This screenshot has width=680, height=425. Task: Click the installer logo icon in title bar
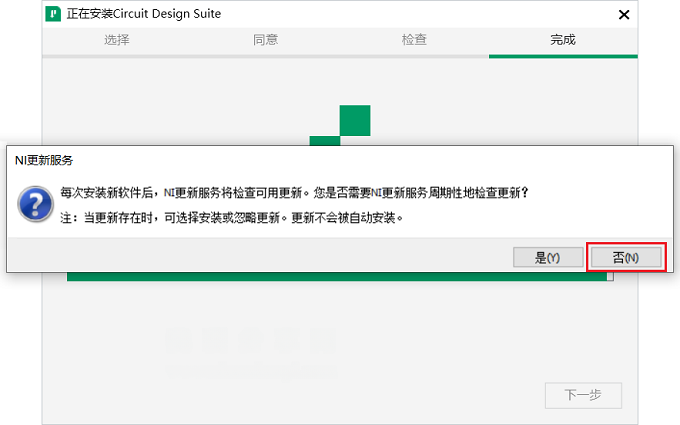53,13
